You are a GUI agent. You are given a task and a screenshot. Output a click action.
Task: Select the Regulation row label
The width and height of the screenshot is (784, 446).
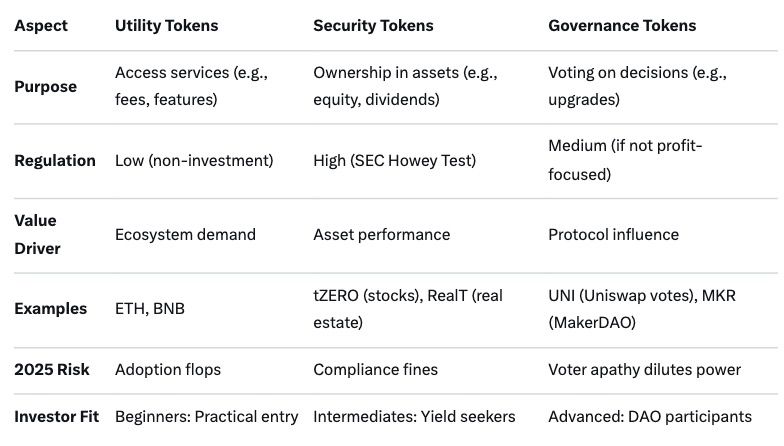[55, 160]
